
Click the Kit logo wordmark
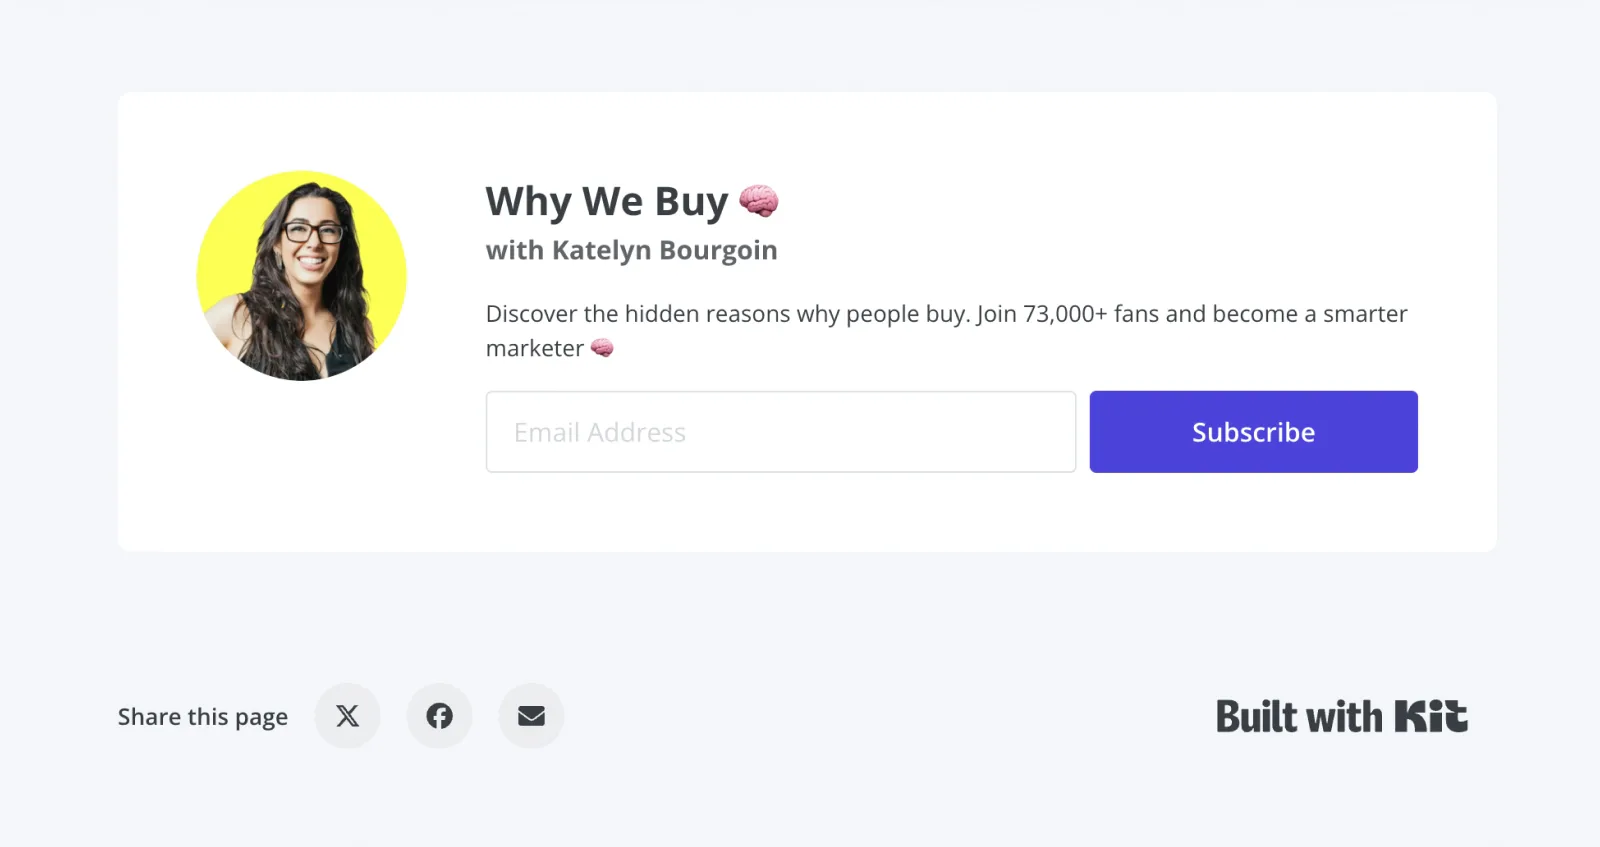pos(1431,717)
